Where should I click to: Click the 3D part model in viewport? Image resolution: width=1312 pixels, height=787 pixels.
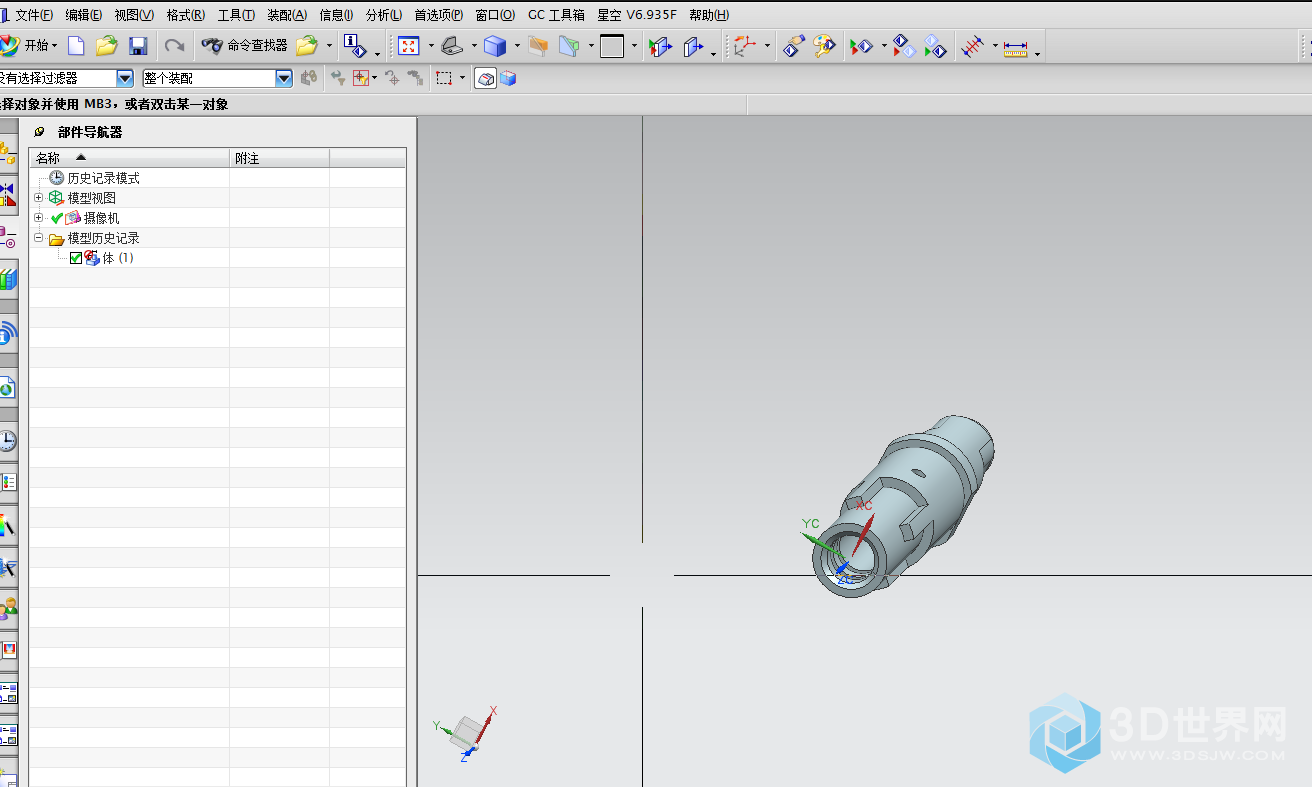pos(904,506)
